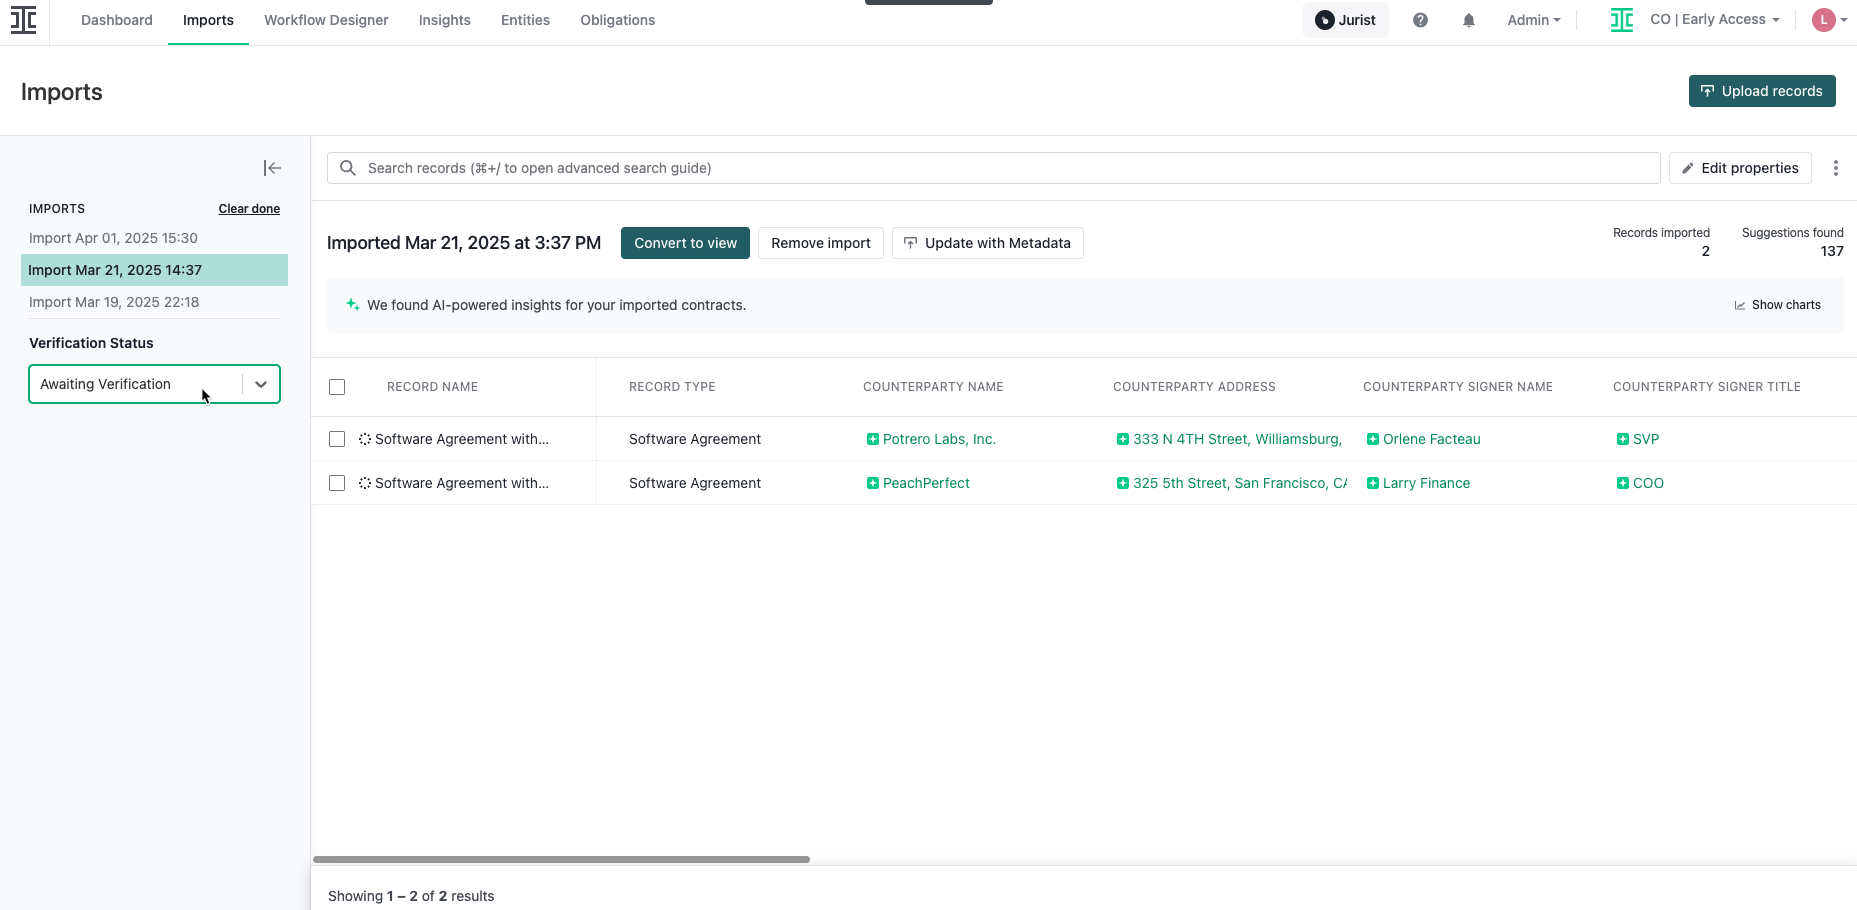
Task: Click Update with Metadata button
Action: click(x=987, y=243)
